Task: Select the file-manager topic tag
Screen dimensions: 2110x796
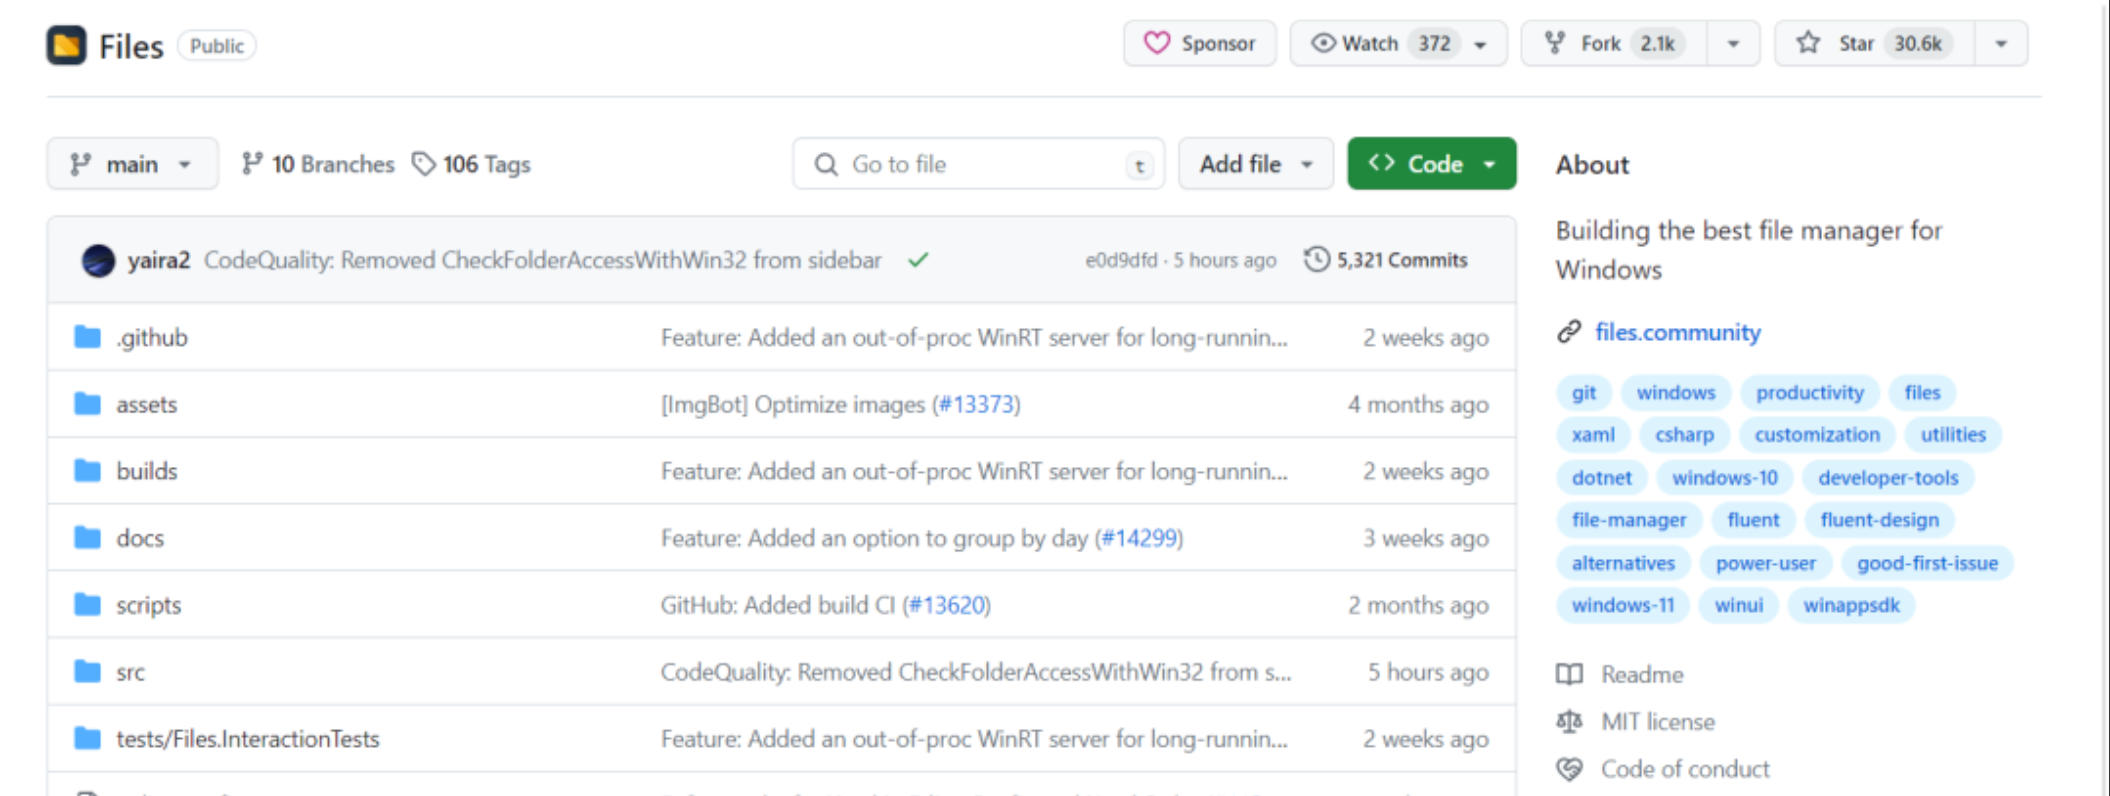Action: (x=1628, y=520)
